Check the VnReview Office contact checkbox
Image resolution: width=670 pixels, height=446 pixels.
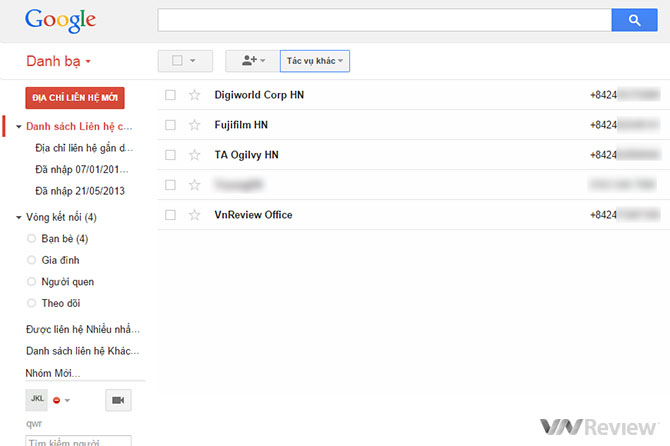[x=170, y=215]
